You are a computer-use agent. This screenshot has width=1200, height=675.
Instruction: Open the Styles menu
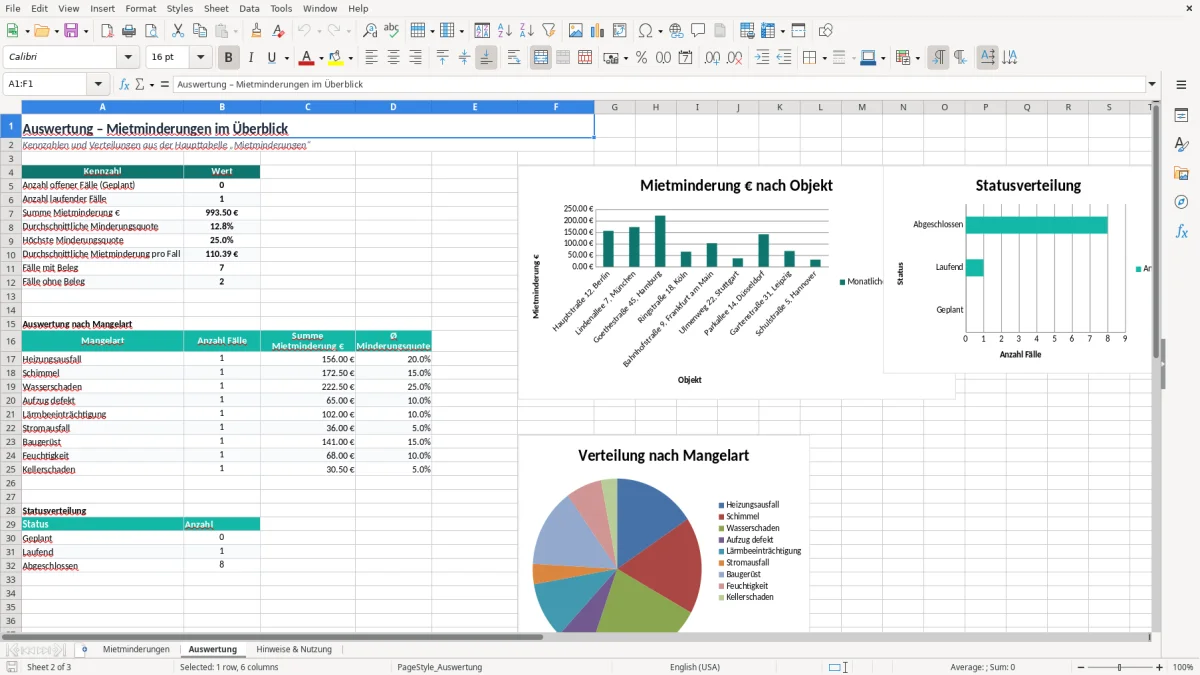180,8
